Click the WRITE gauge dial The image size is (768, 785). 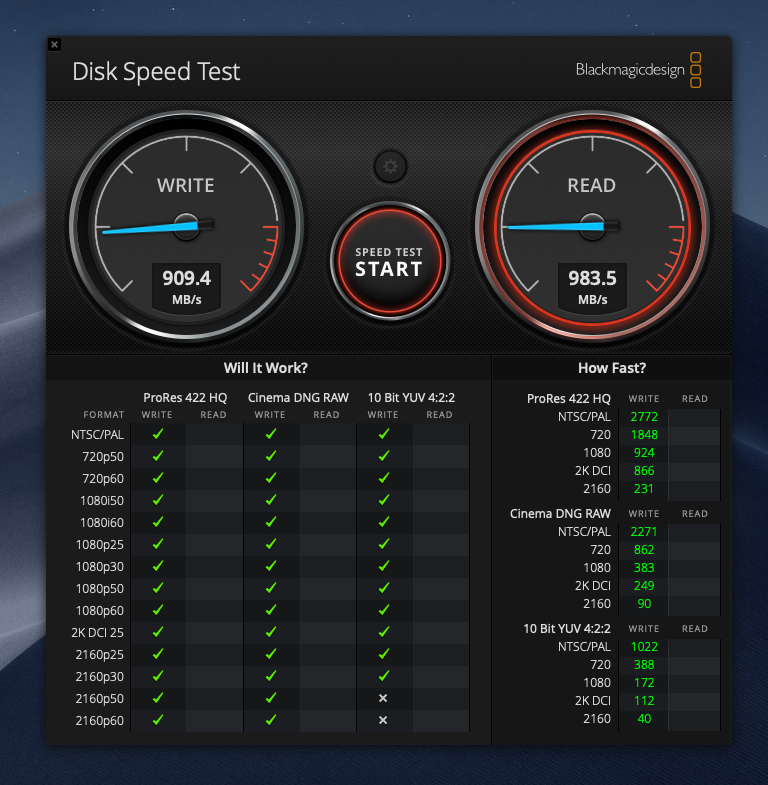(186, 226)
